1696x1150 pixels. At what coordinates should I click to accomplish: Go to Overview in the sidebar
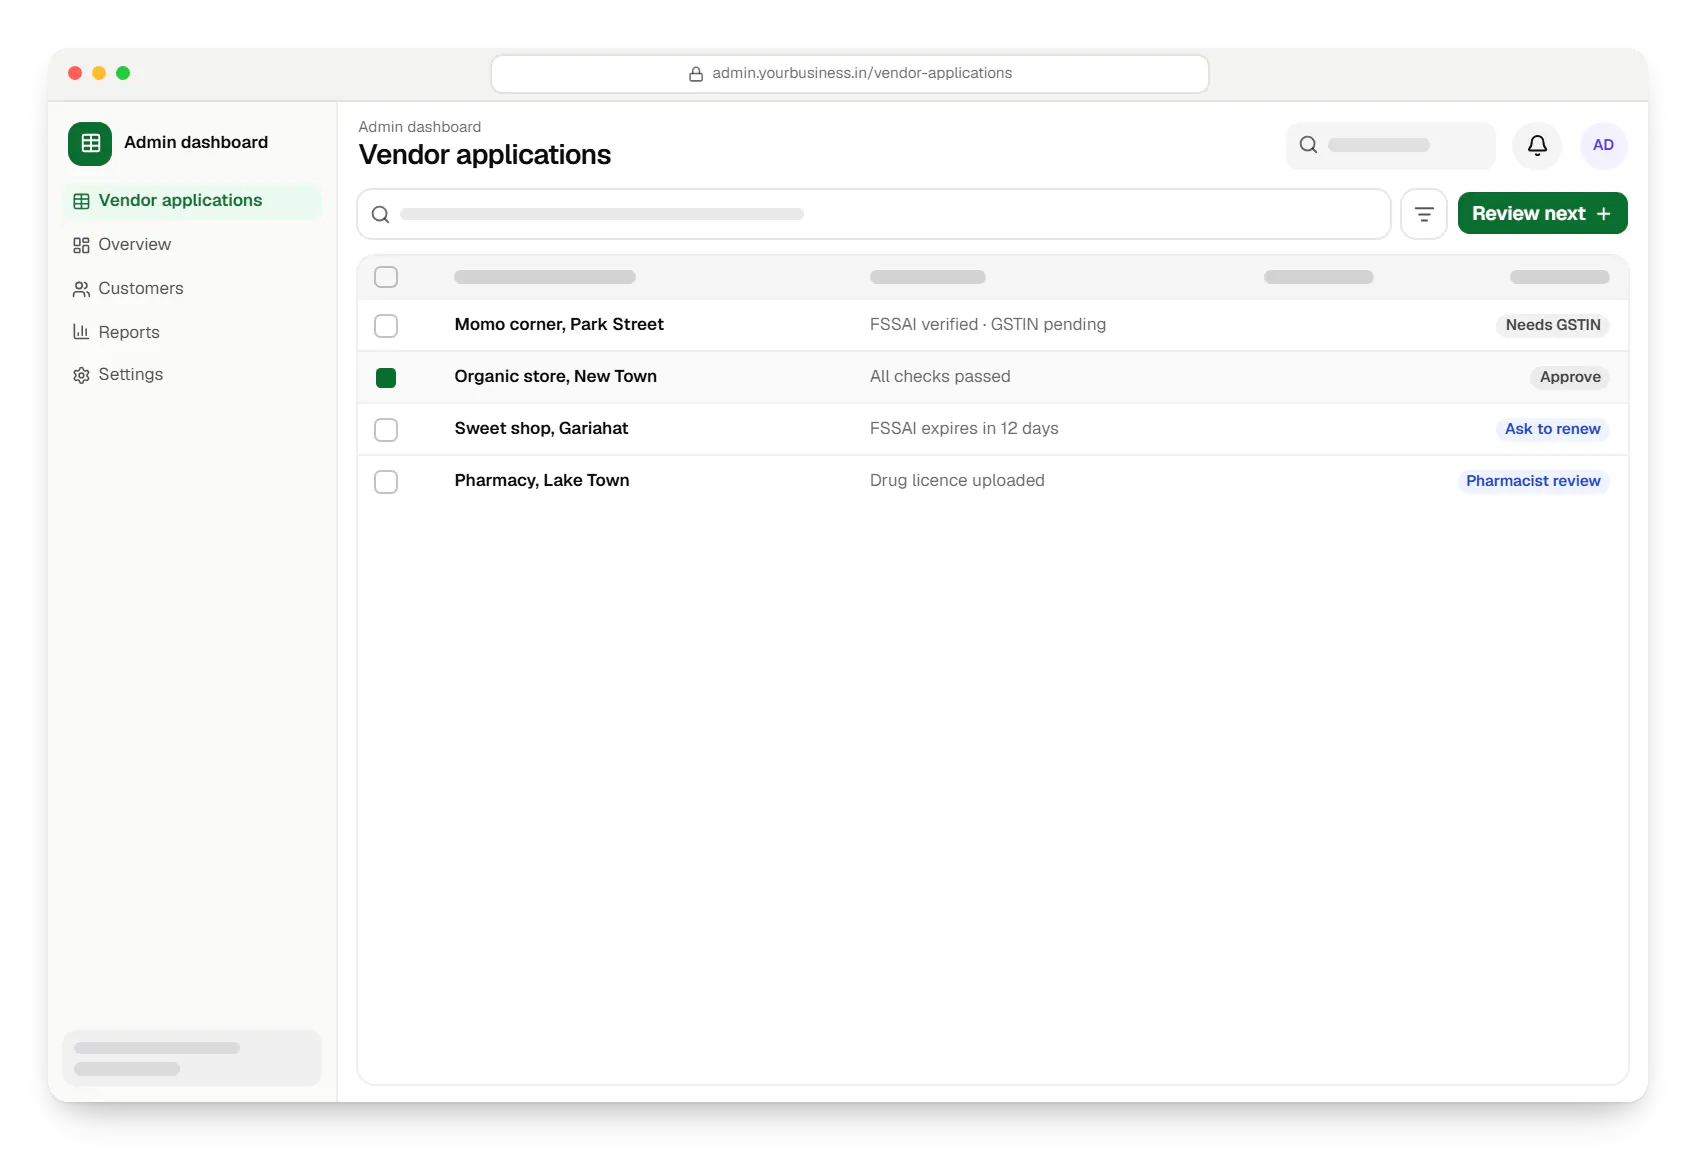click(192, 245)
